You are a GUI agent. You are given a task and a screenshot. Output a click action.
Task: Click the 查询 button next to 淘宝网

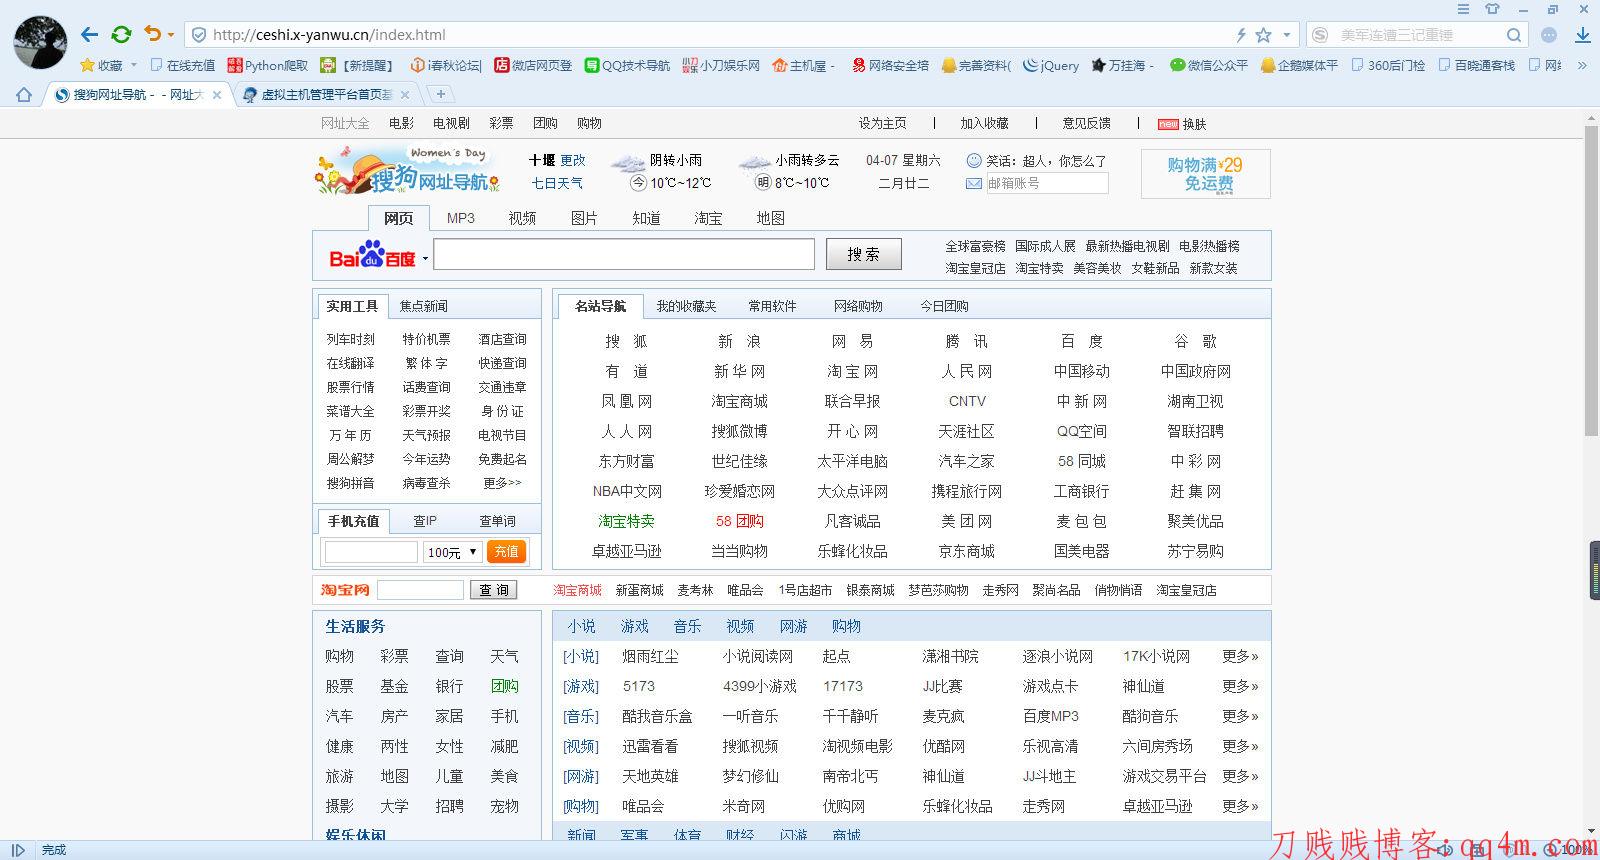pyautogui.click(x=494, y=590)
